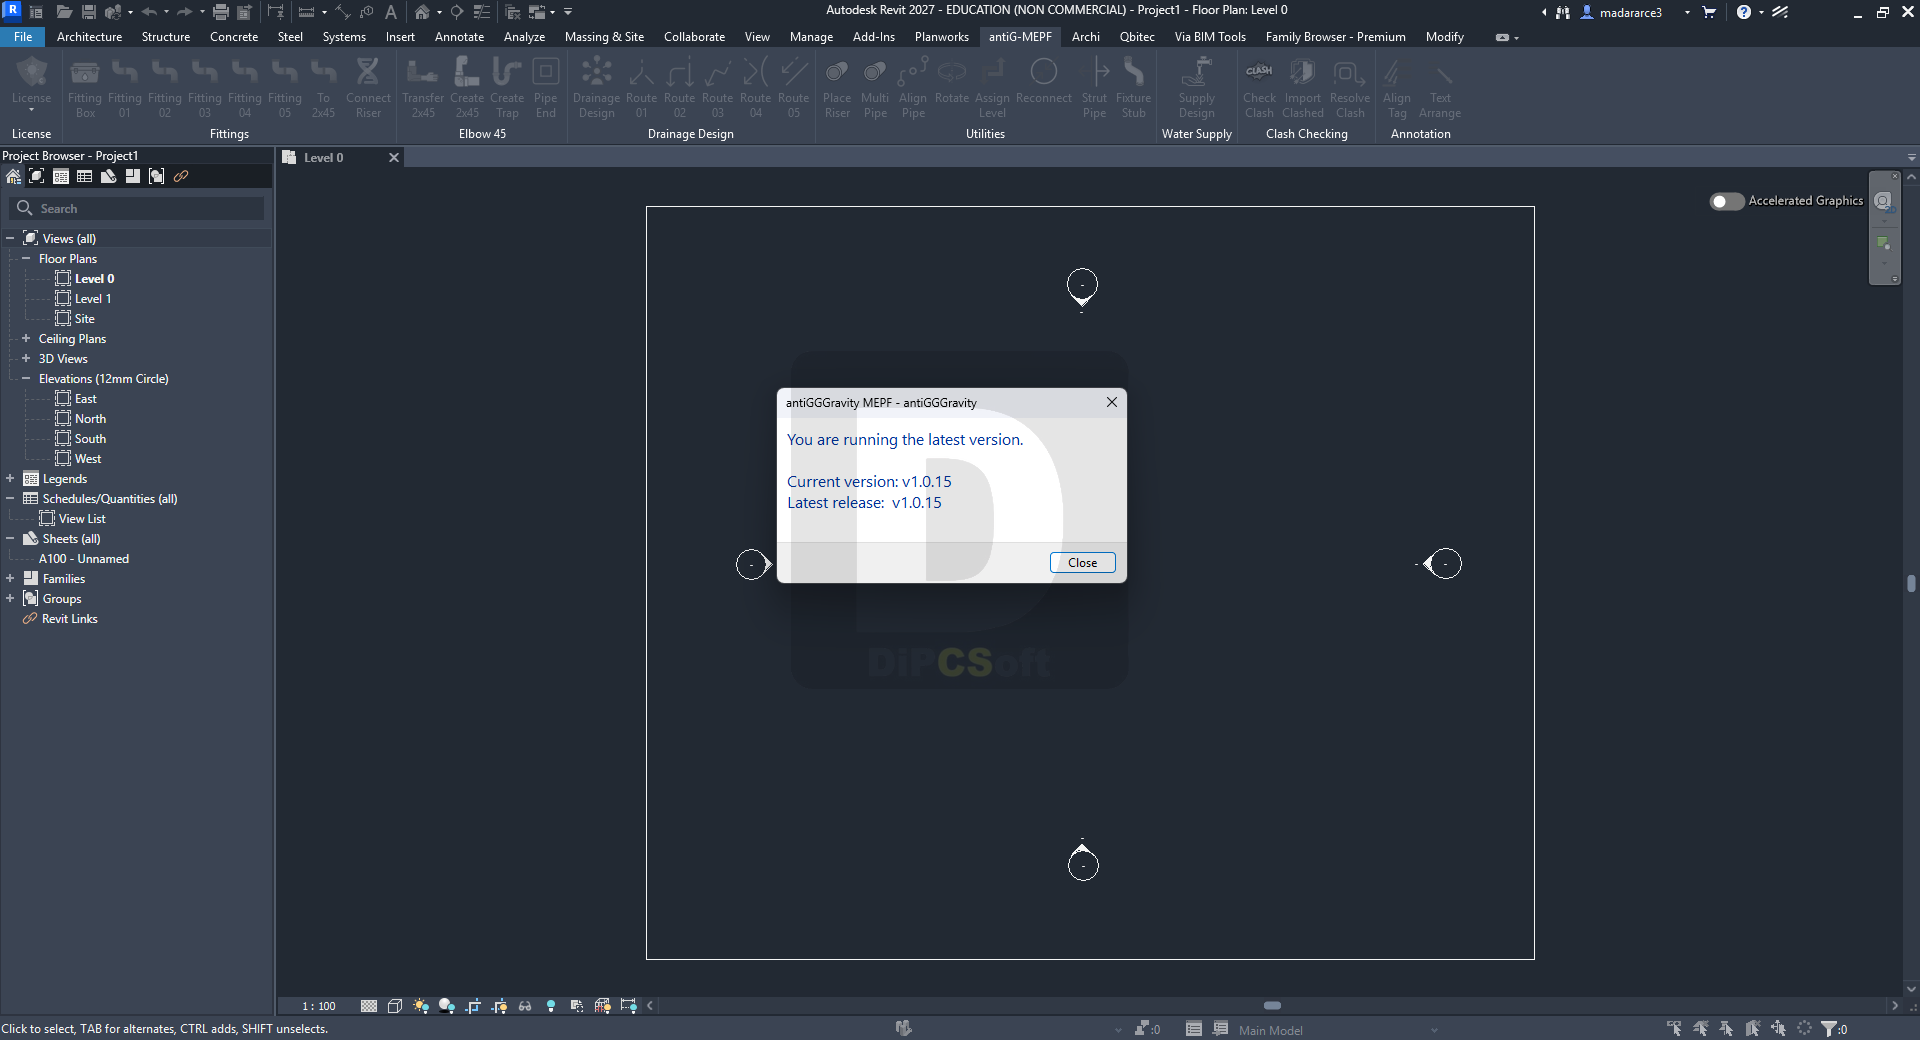Expand the 3D Views node
Image resolution: width=1920 pixels, height=1040 pixels.
coord(26,358)
